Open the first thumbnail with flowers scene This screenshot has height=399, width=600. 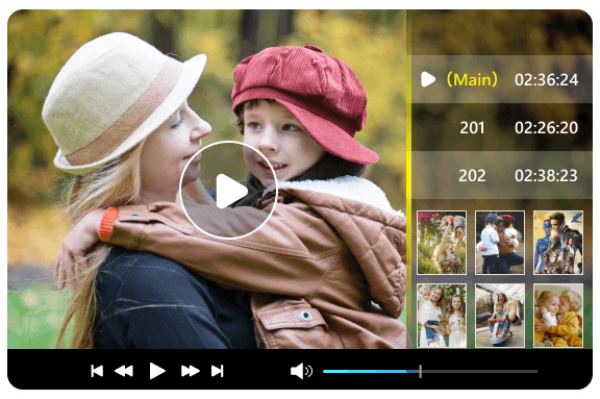pos(442,242)
